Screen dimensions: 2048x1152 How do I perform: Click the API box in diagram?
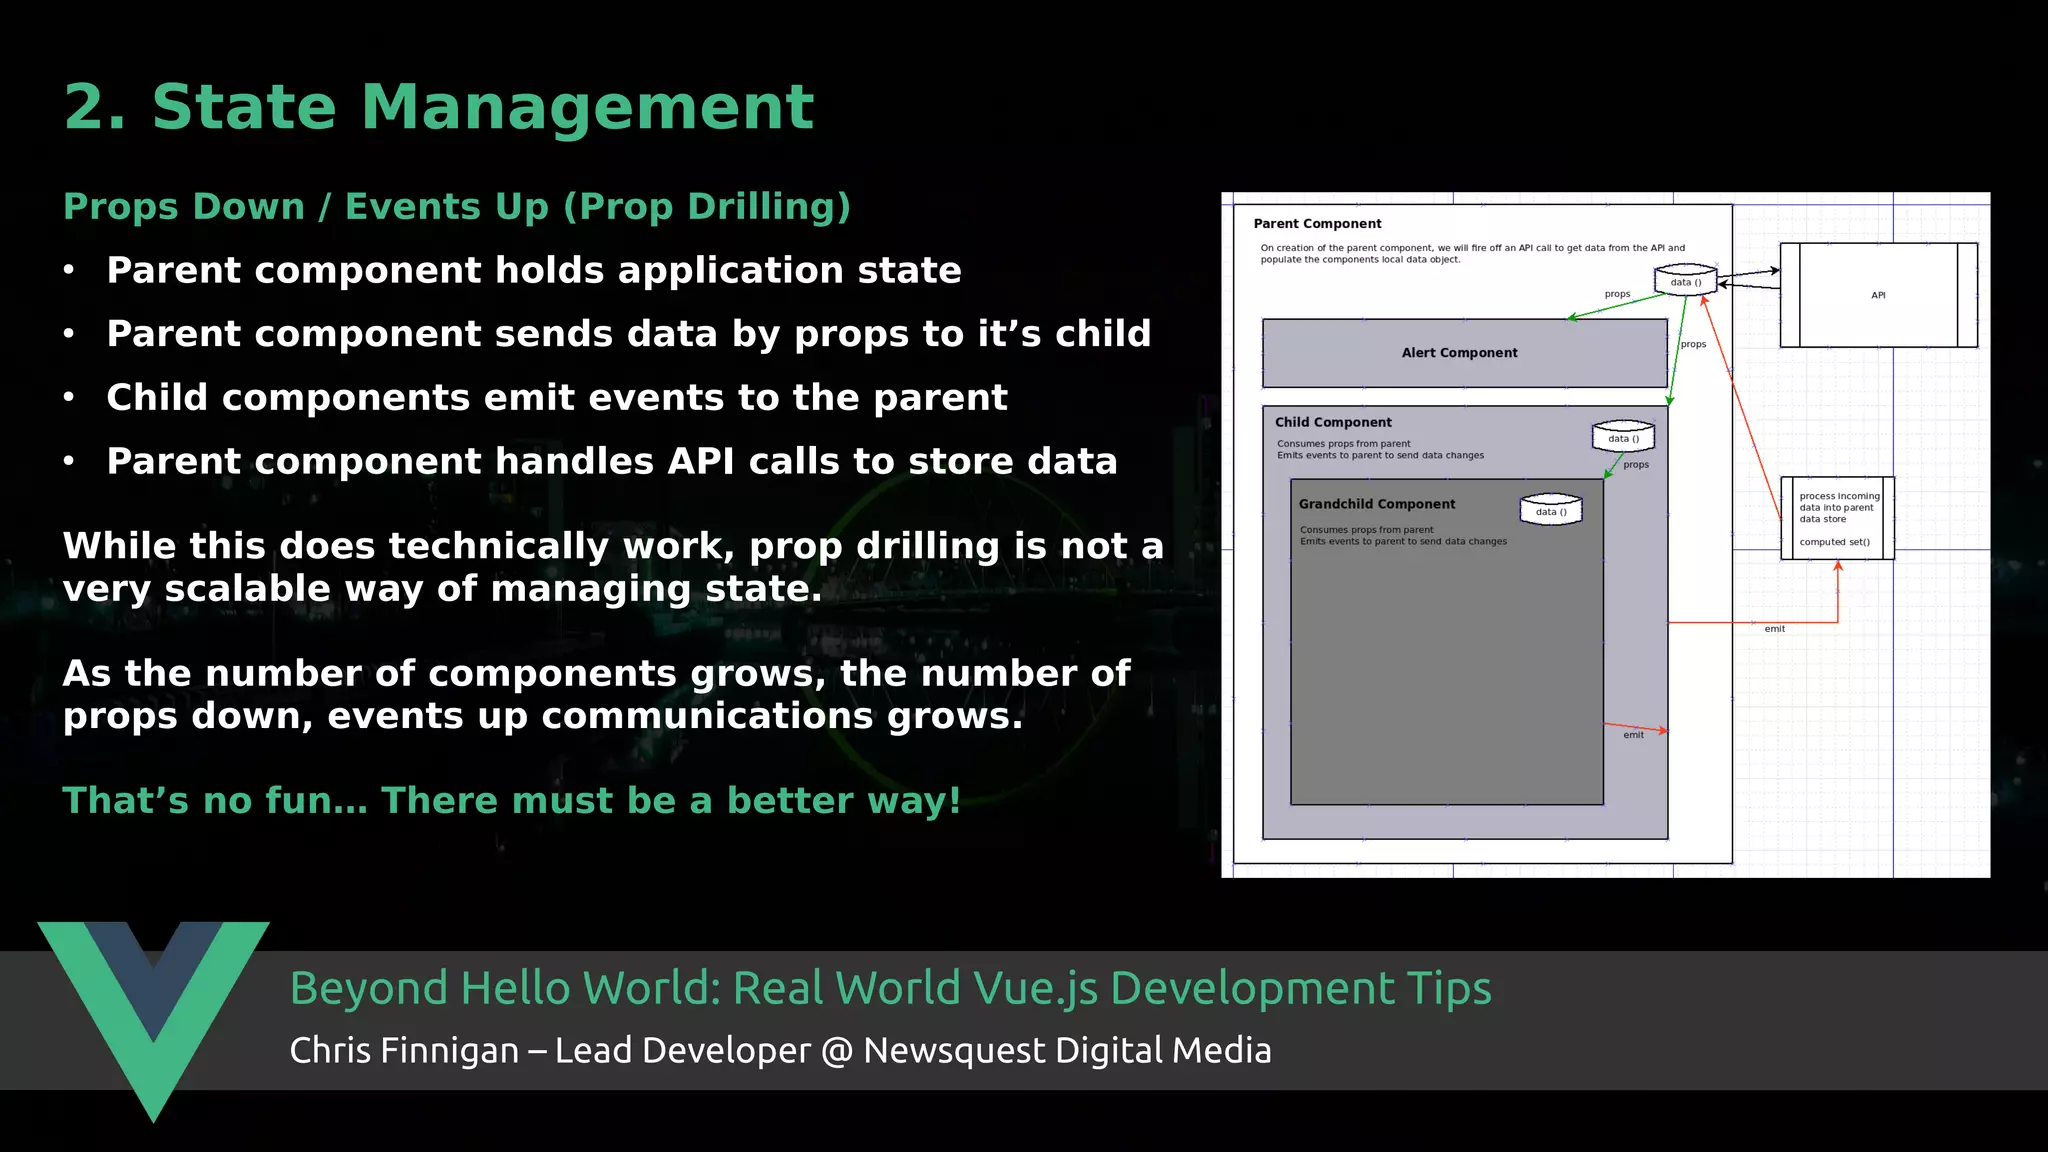coord(1878,295)
